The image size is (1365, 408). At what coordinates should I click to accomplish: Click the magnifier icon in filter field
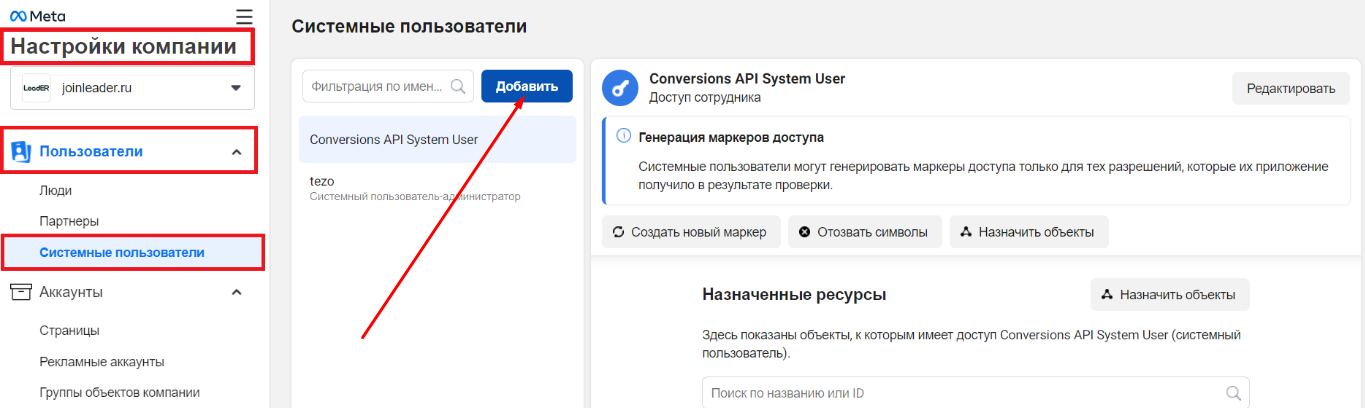459,87
